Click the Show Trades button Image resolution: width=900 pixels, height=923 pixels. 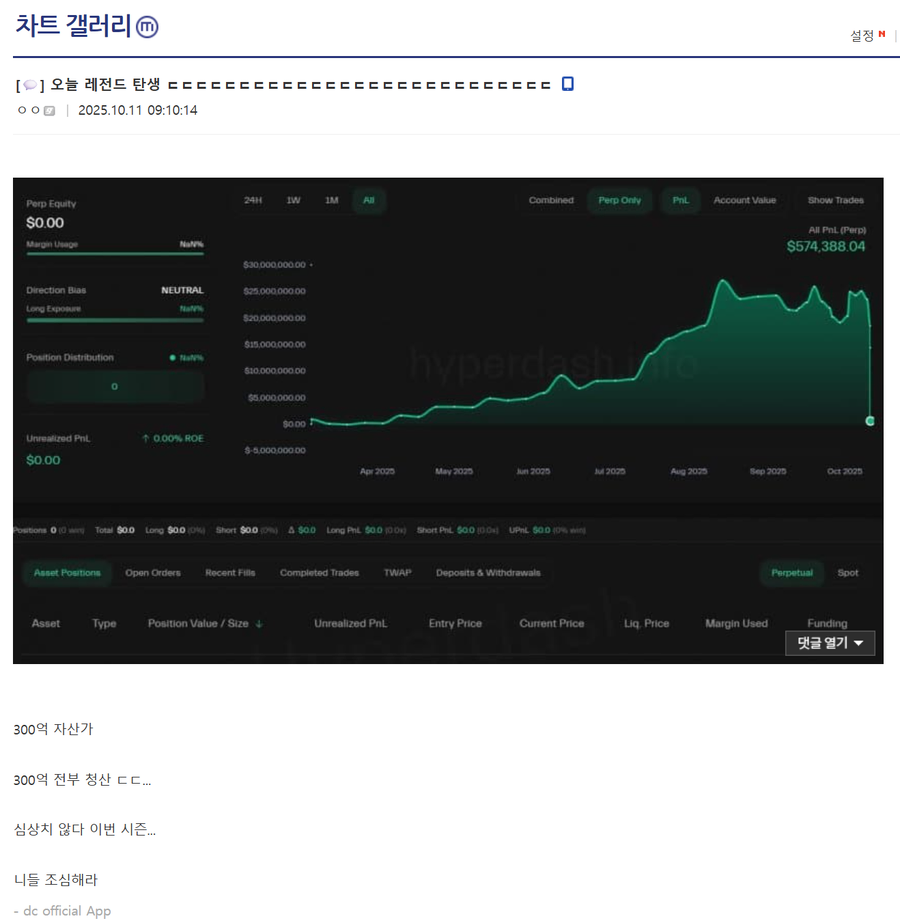pos(835,200)
